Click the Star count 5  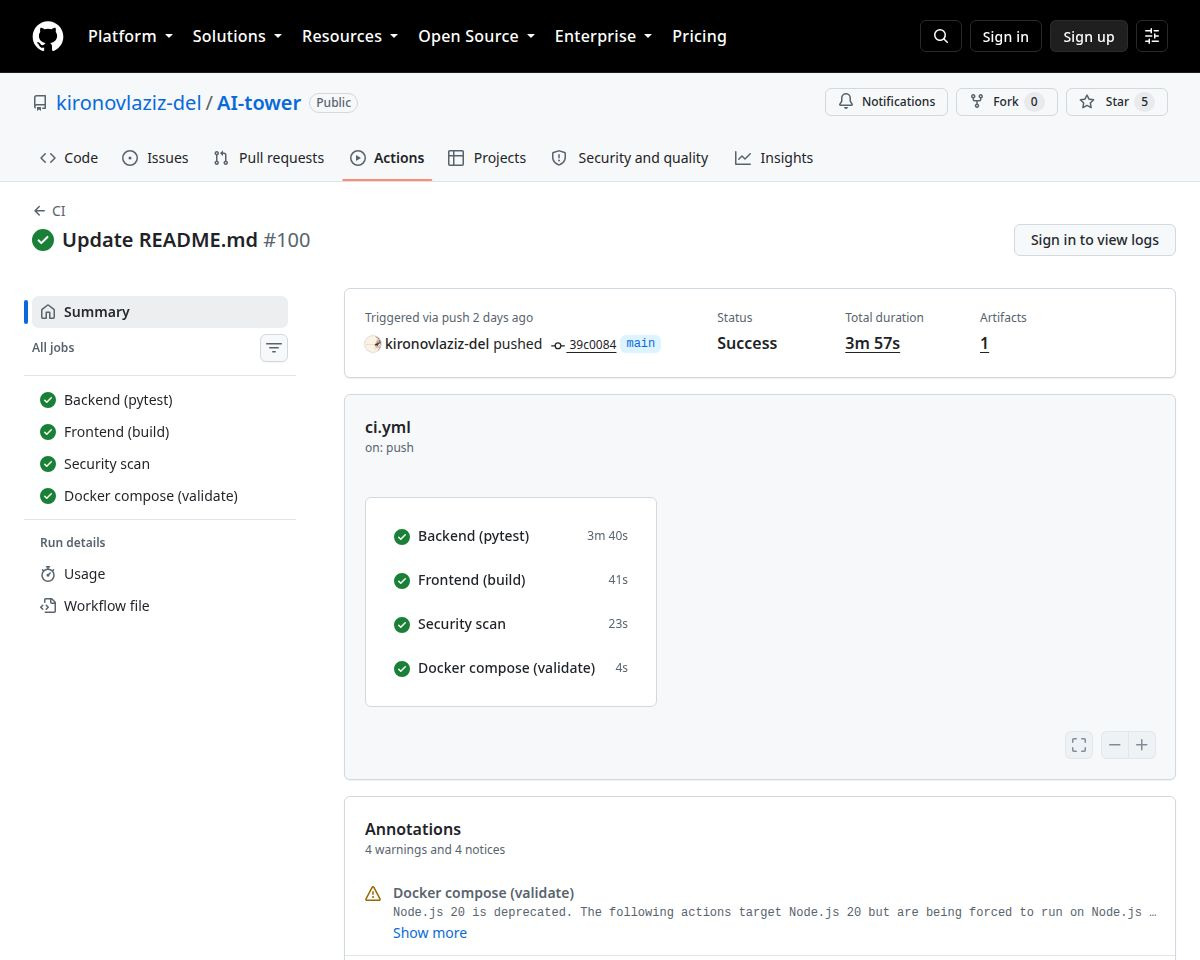1145,102
